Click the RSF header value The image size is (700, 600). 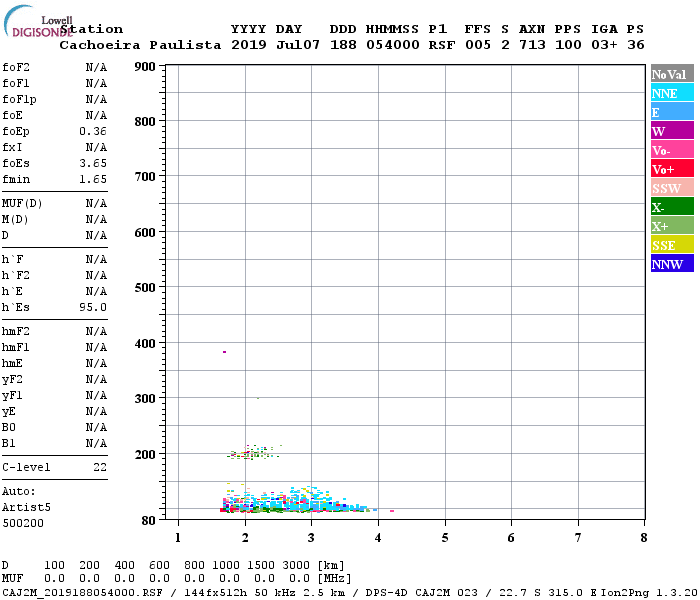442,45
